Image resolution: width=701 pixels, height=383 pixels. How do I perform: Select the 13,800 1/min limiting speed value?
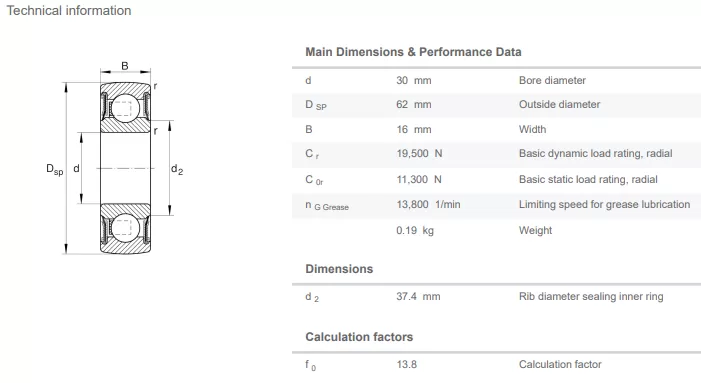[x=428, y=205]
